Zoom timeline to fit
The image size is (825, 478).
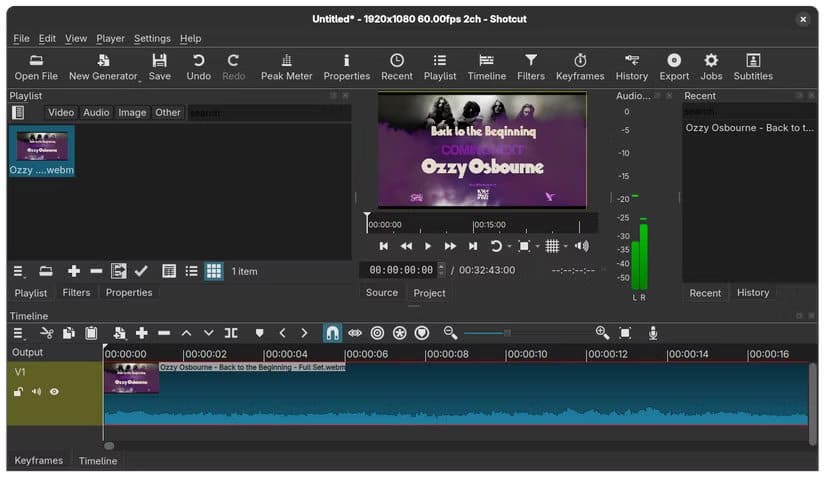[x=625, y=333]
